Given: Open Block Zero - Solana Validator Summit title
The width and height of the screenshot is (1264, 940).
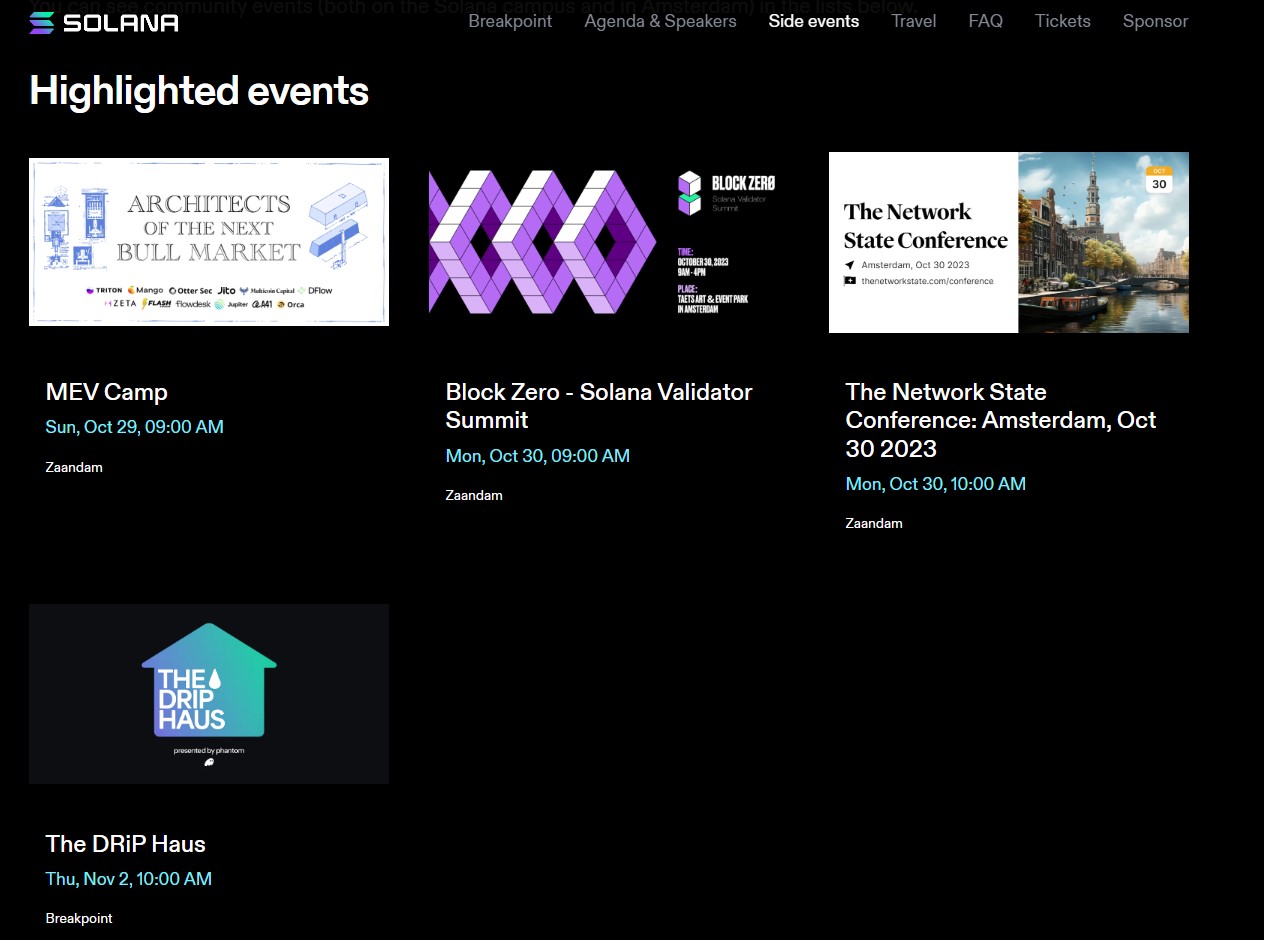Looking at the screenshot, I should [x=598, y=405].
